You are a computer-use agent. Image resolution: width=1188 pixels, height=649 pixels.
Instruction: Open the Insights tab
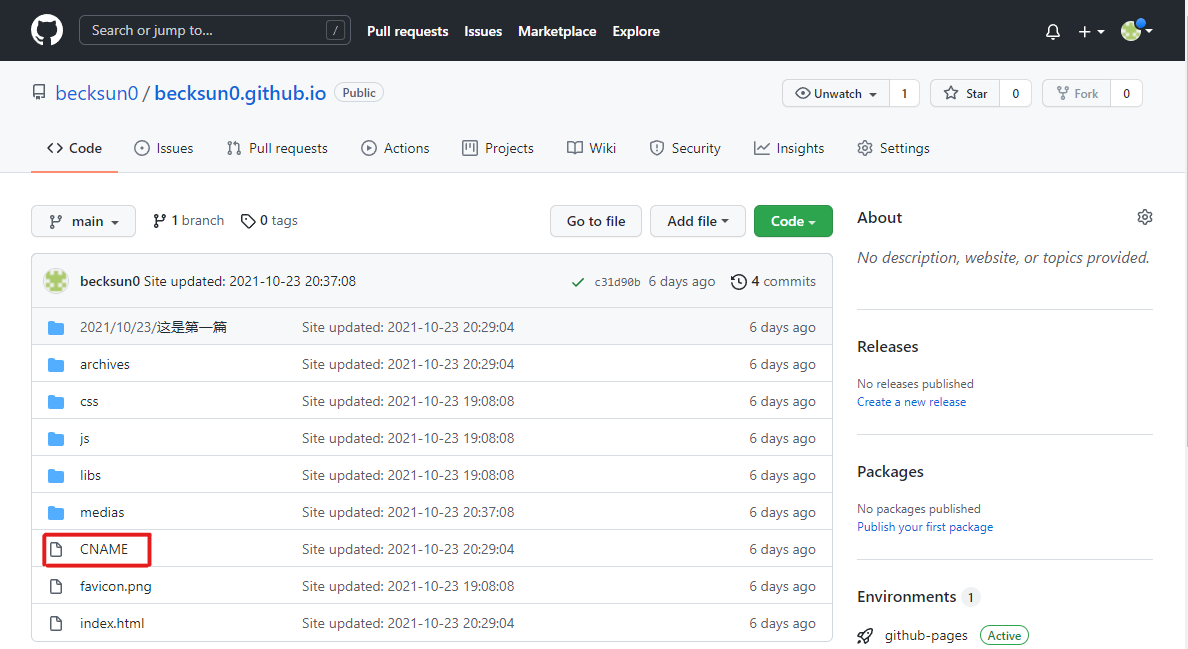click(x=789, y=148)
